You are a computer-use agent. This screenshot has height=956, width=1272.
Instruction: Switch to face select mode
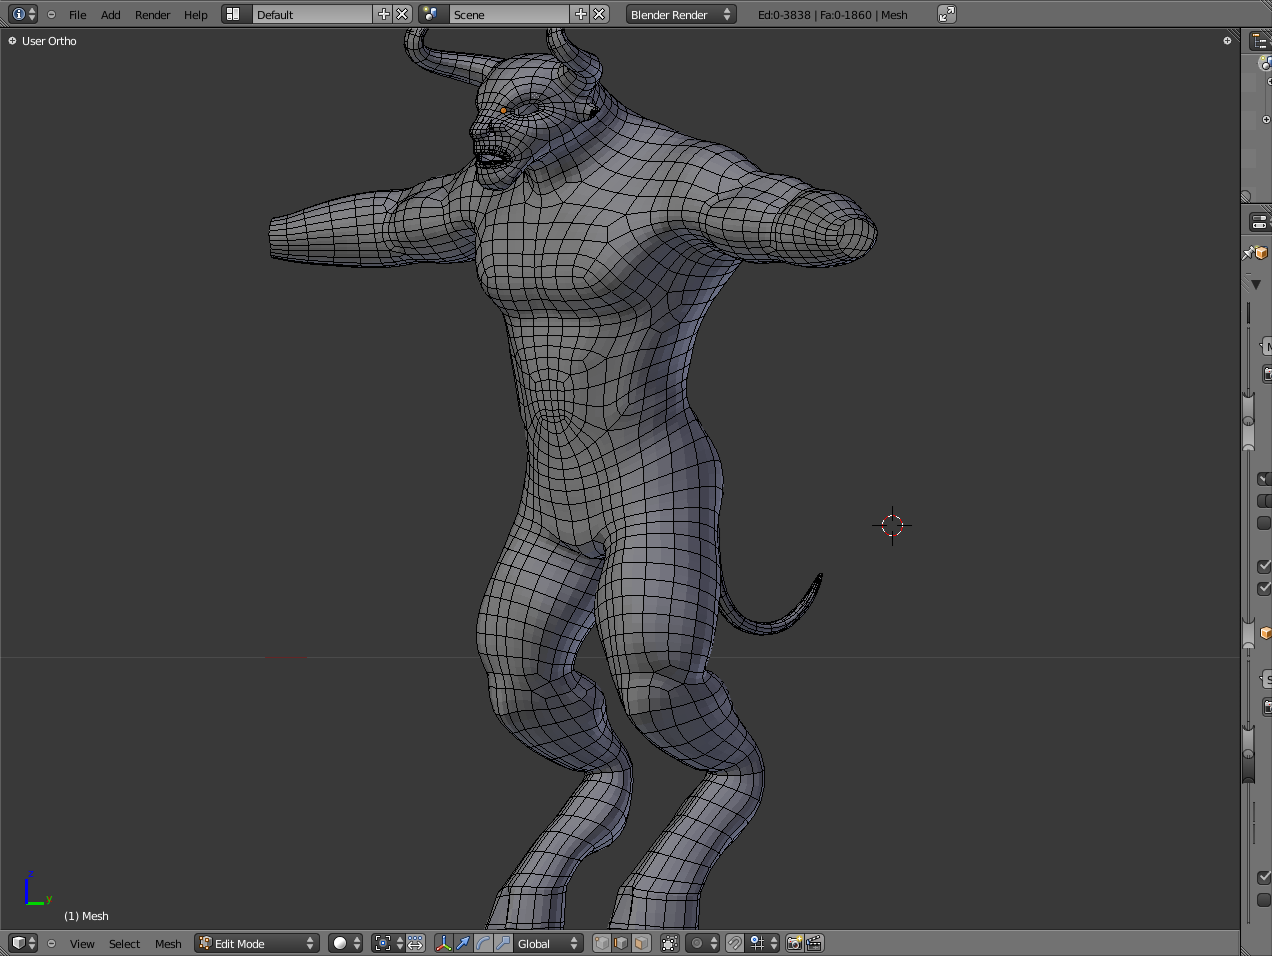(x=641, y=943)
